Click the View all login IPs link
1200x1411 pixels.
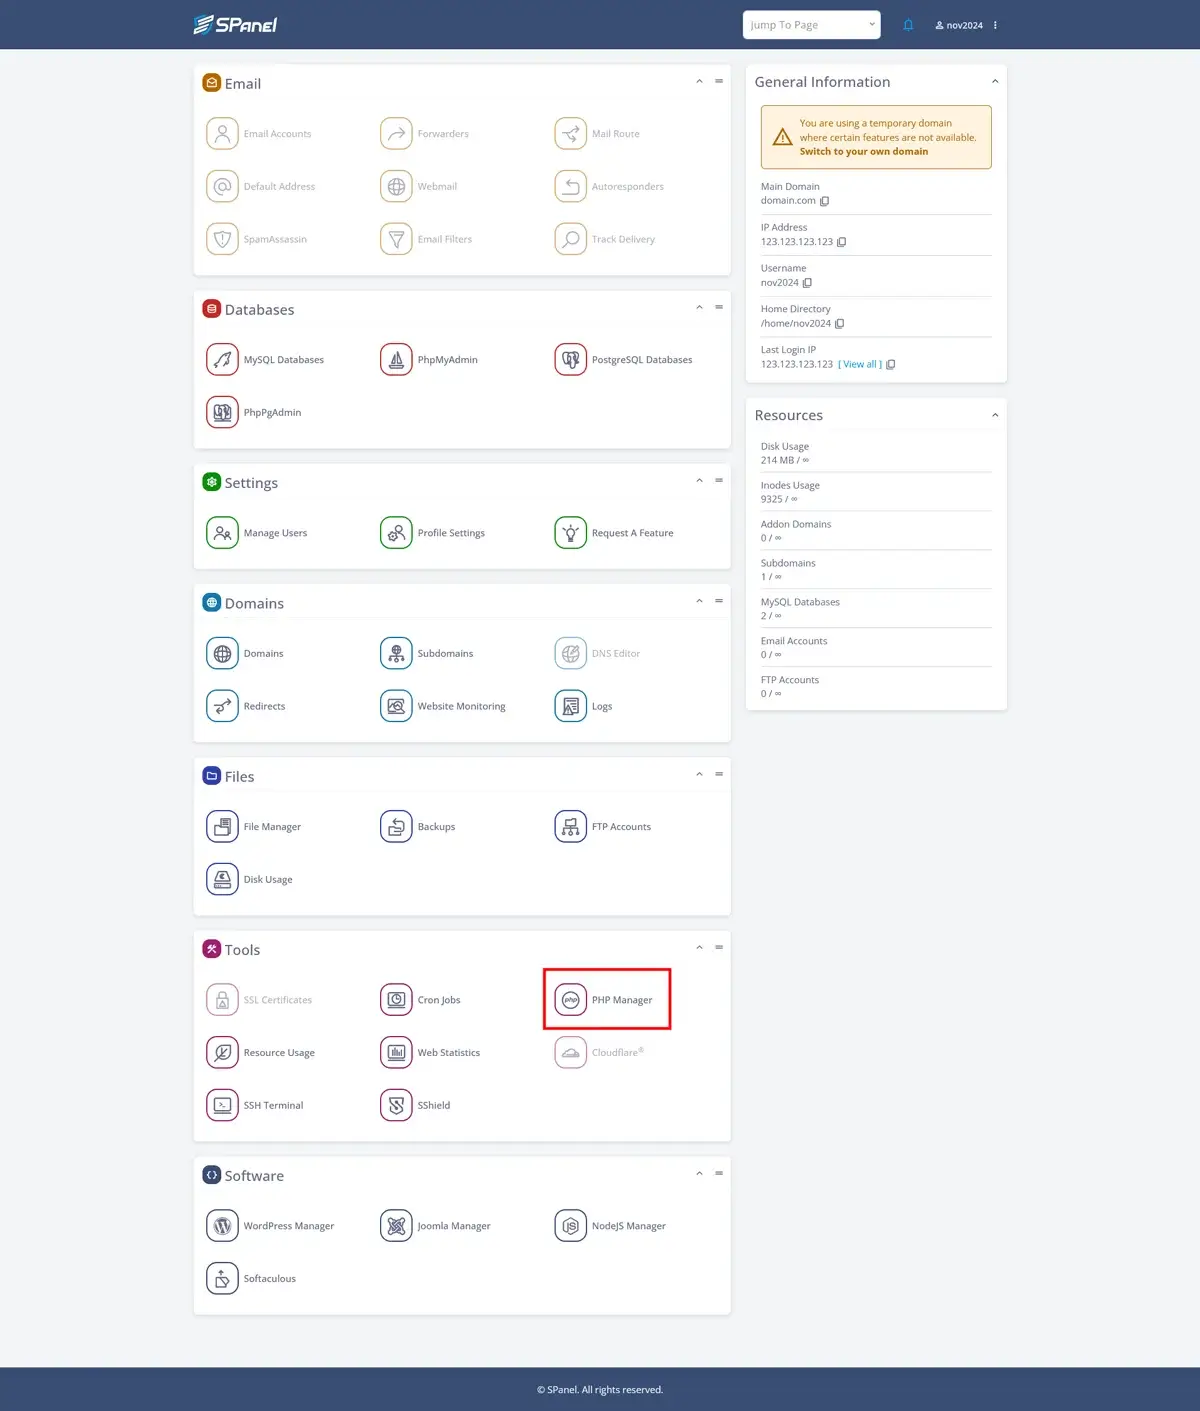pos(859,365)
